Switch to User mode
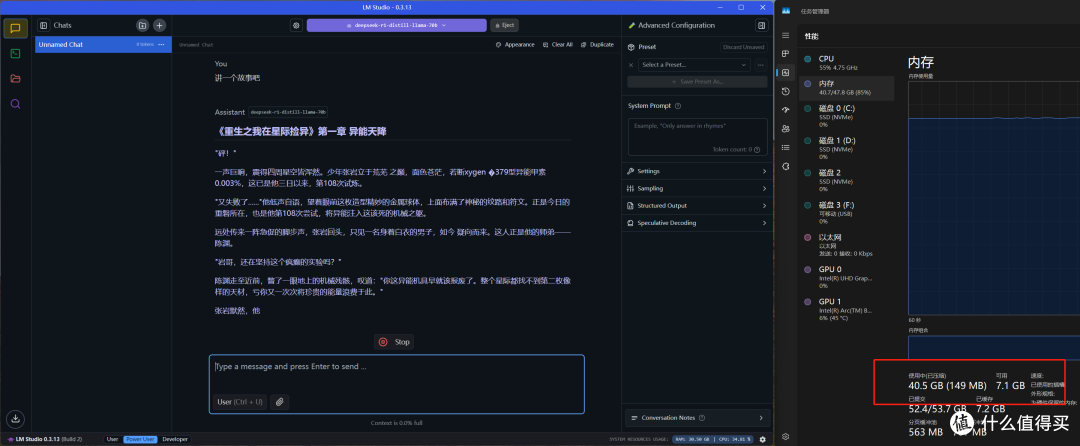The width and height of the screenshot is (1080, 446). (112, 439)
